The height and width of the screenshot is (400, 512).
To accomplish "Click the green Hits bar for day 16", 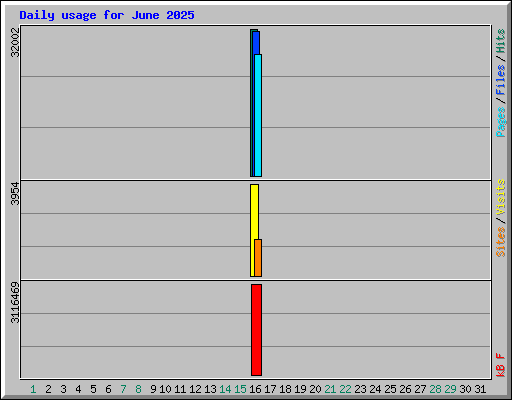I will (x=252, y=103).
